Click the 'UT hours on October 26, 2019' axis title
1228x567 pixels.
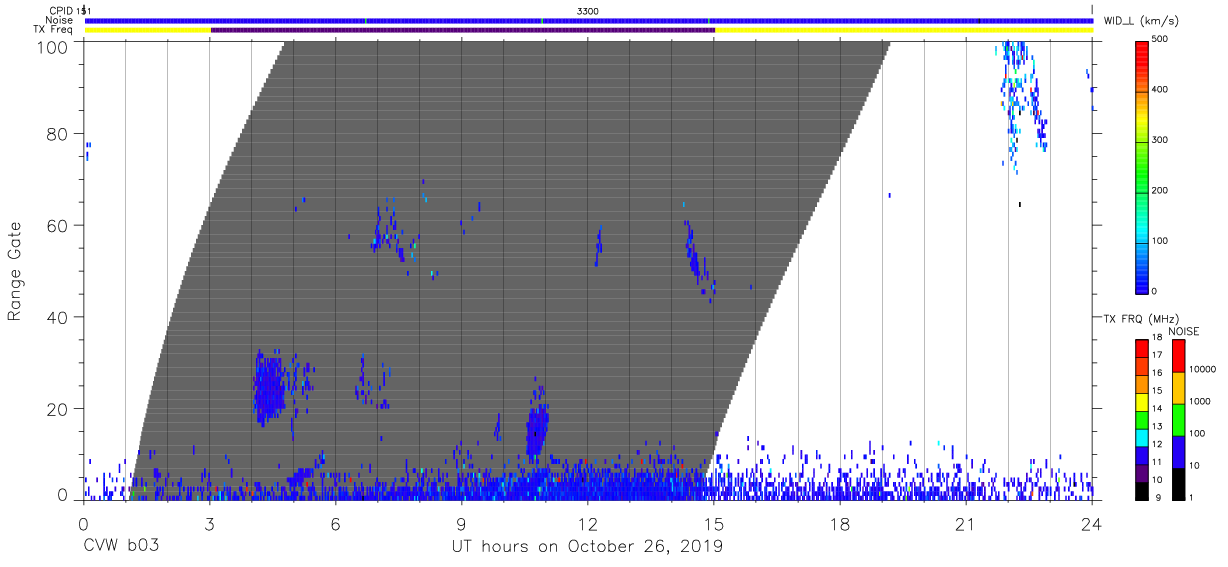click(588, 547)
